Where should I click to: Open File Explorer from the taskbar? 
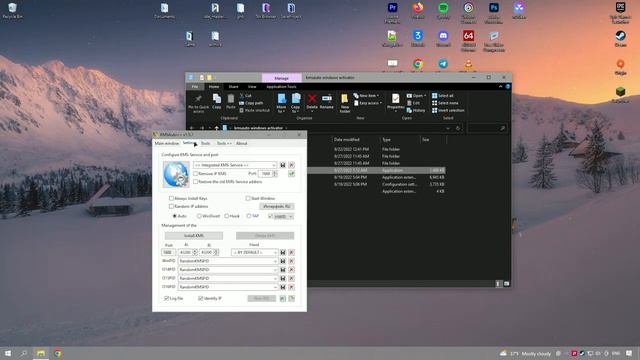coord(41,353)
